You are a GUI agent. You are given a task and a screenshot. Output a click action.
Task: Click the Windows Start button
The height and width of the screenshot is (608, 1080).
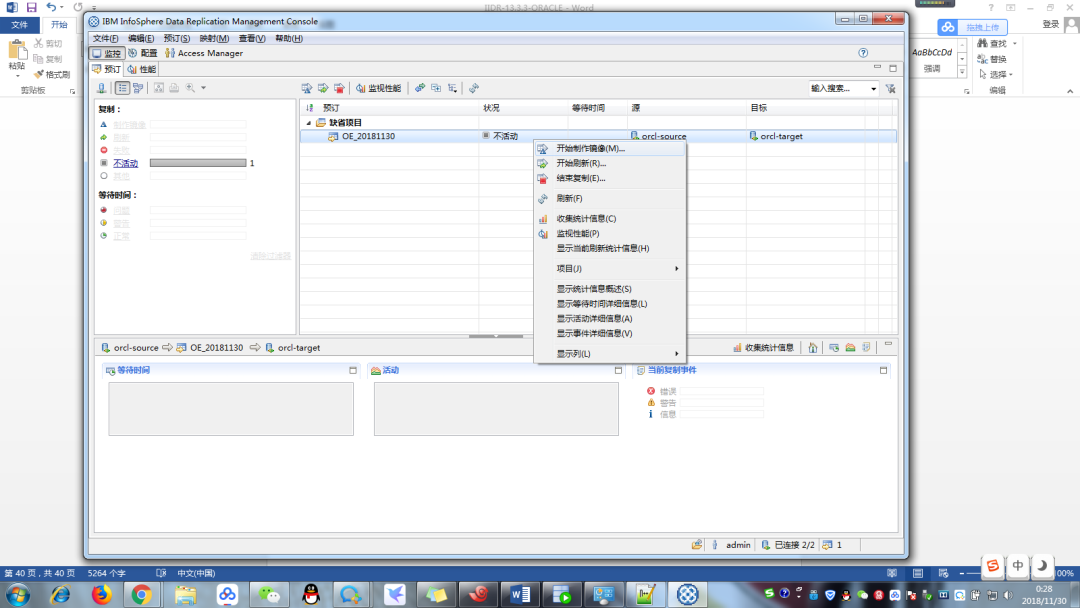17,594
